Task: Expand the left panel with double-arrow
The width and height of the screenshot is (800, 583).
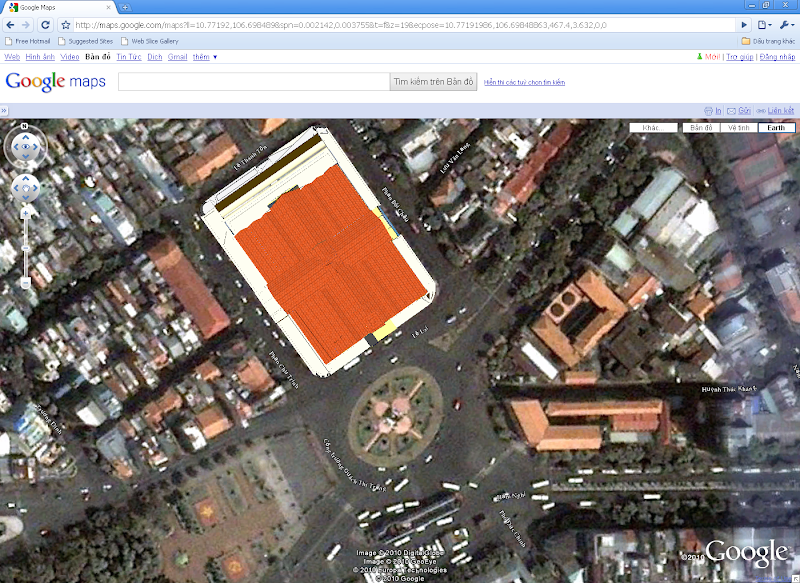Action: (4, 110)
